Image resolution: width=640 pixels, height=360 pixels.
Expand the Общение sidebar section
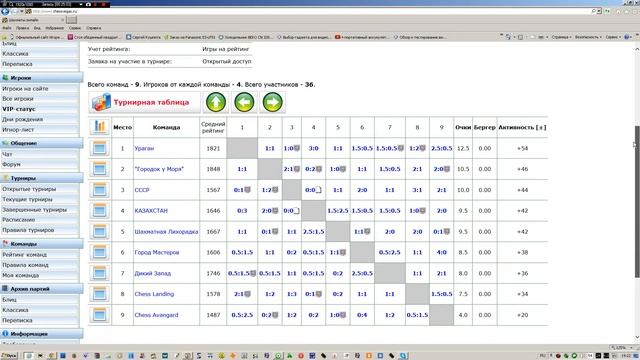41,143
